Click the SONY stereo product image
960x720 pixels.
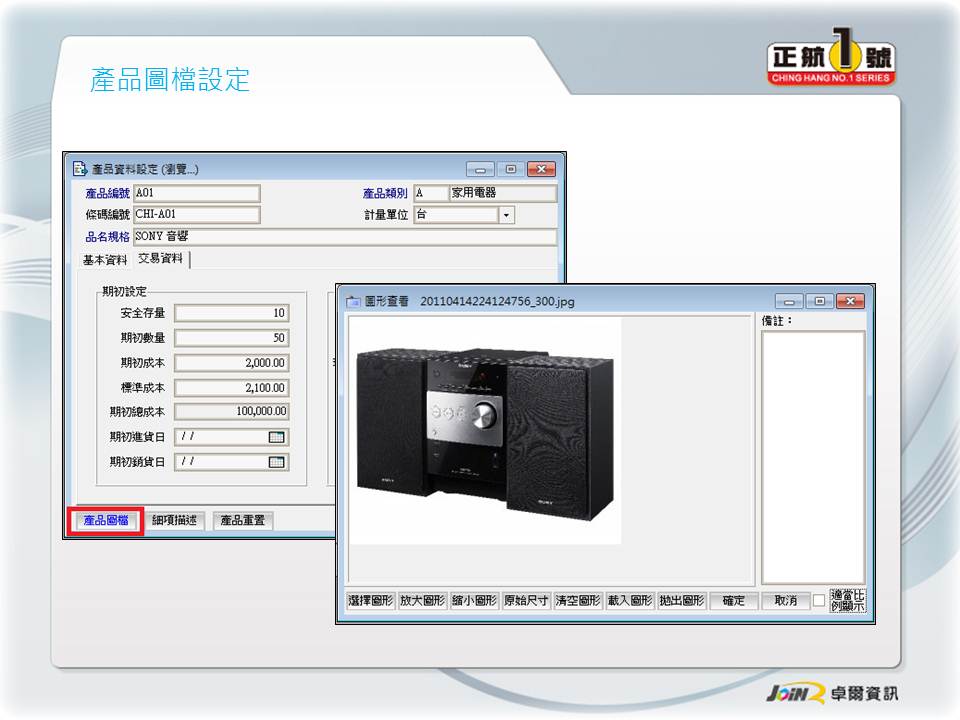(485, 430)
